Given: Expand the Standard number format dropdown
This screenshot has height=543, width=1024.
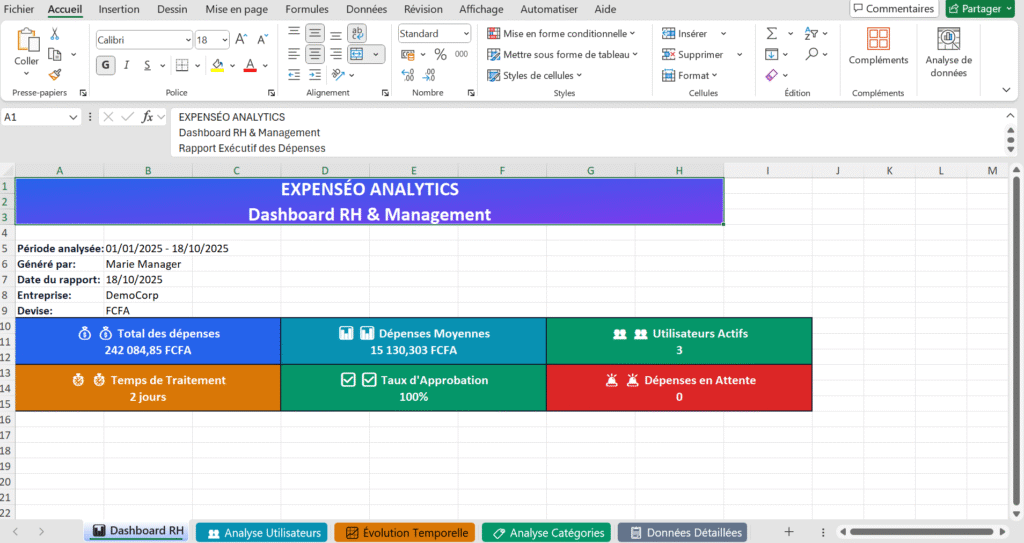Looking at the screenshot, I should (x=466, y=33).
